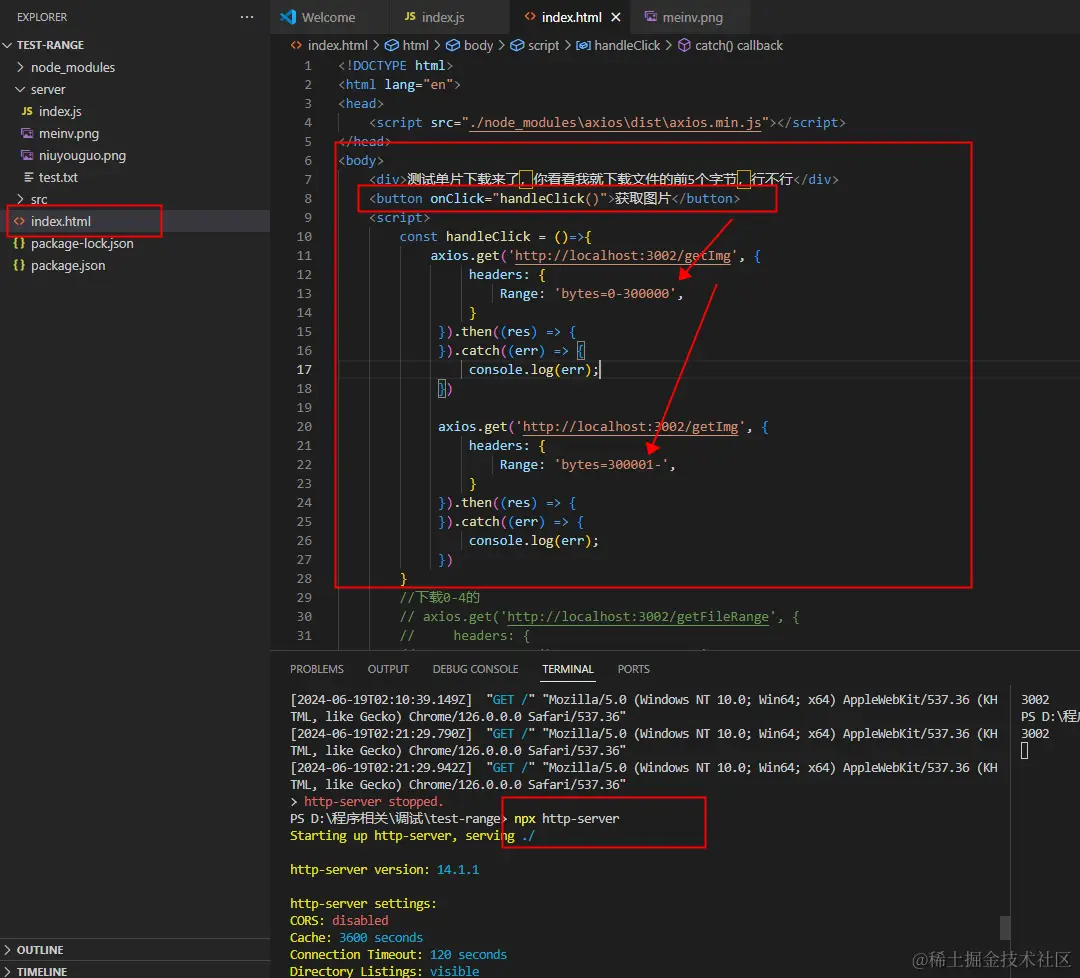
Task: Click the image icon on meinv.png tab
Action: (650, 17)
